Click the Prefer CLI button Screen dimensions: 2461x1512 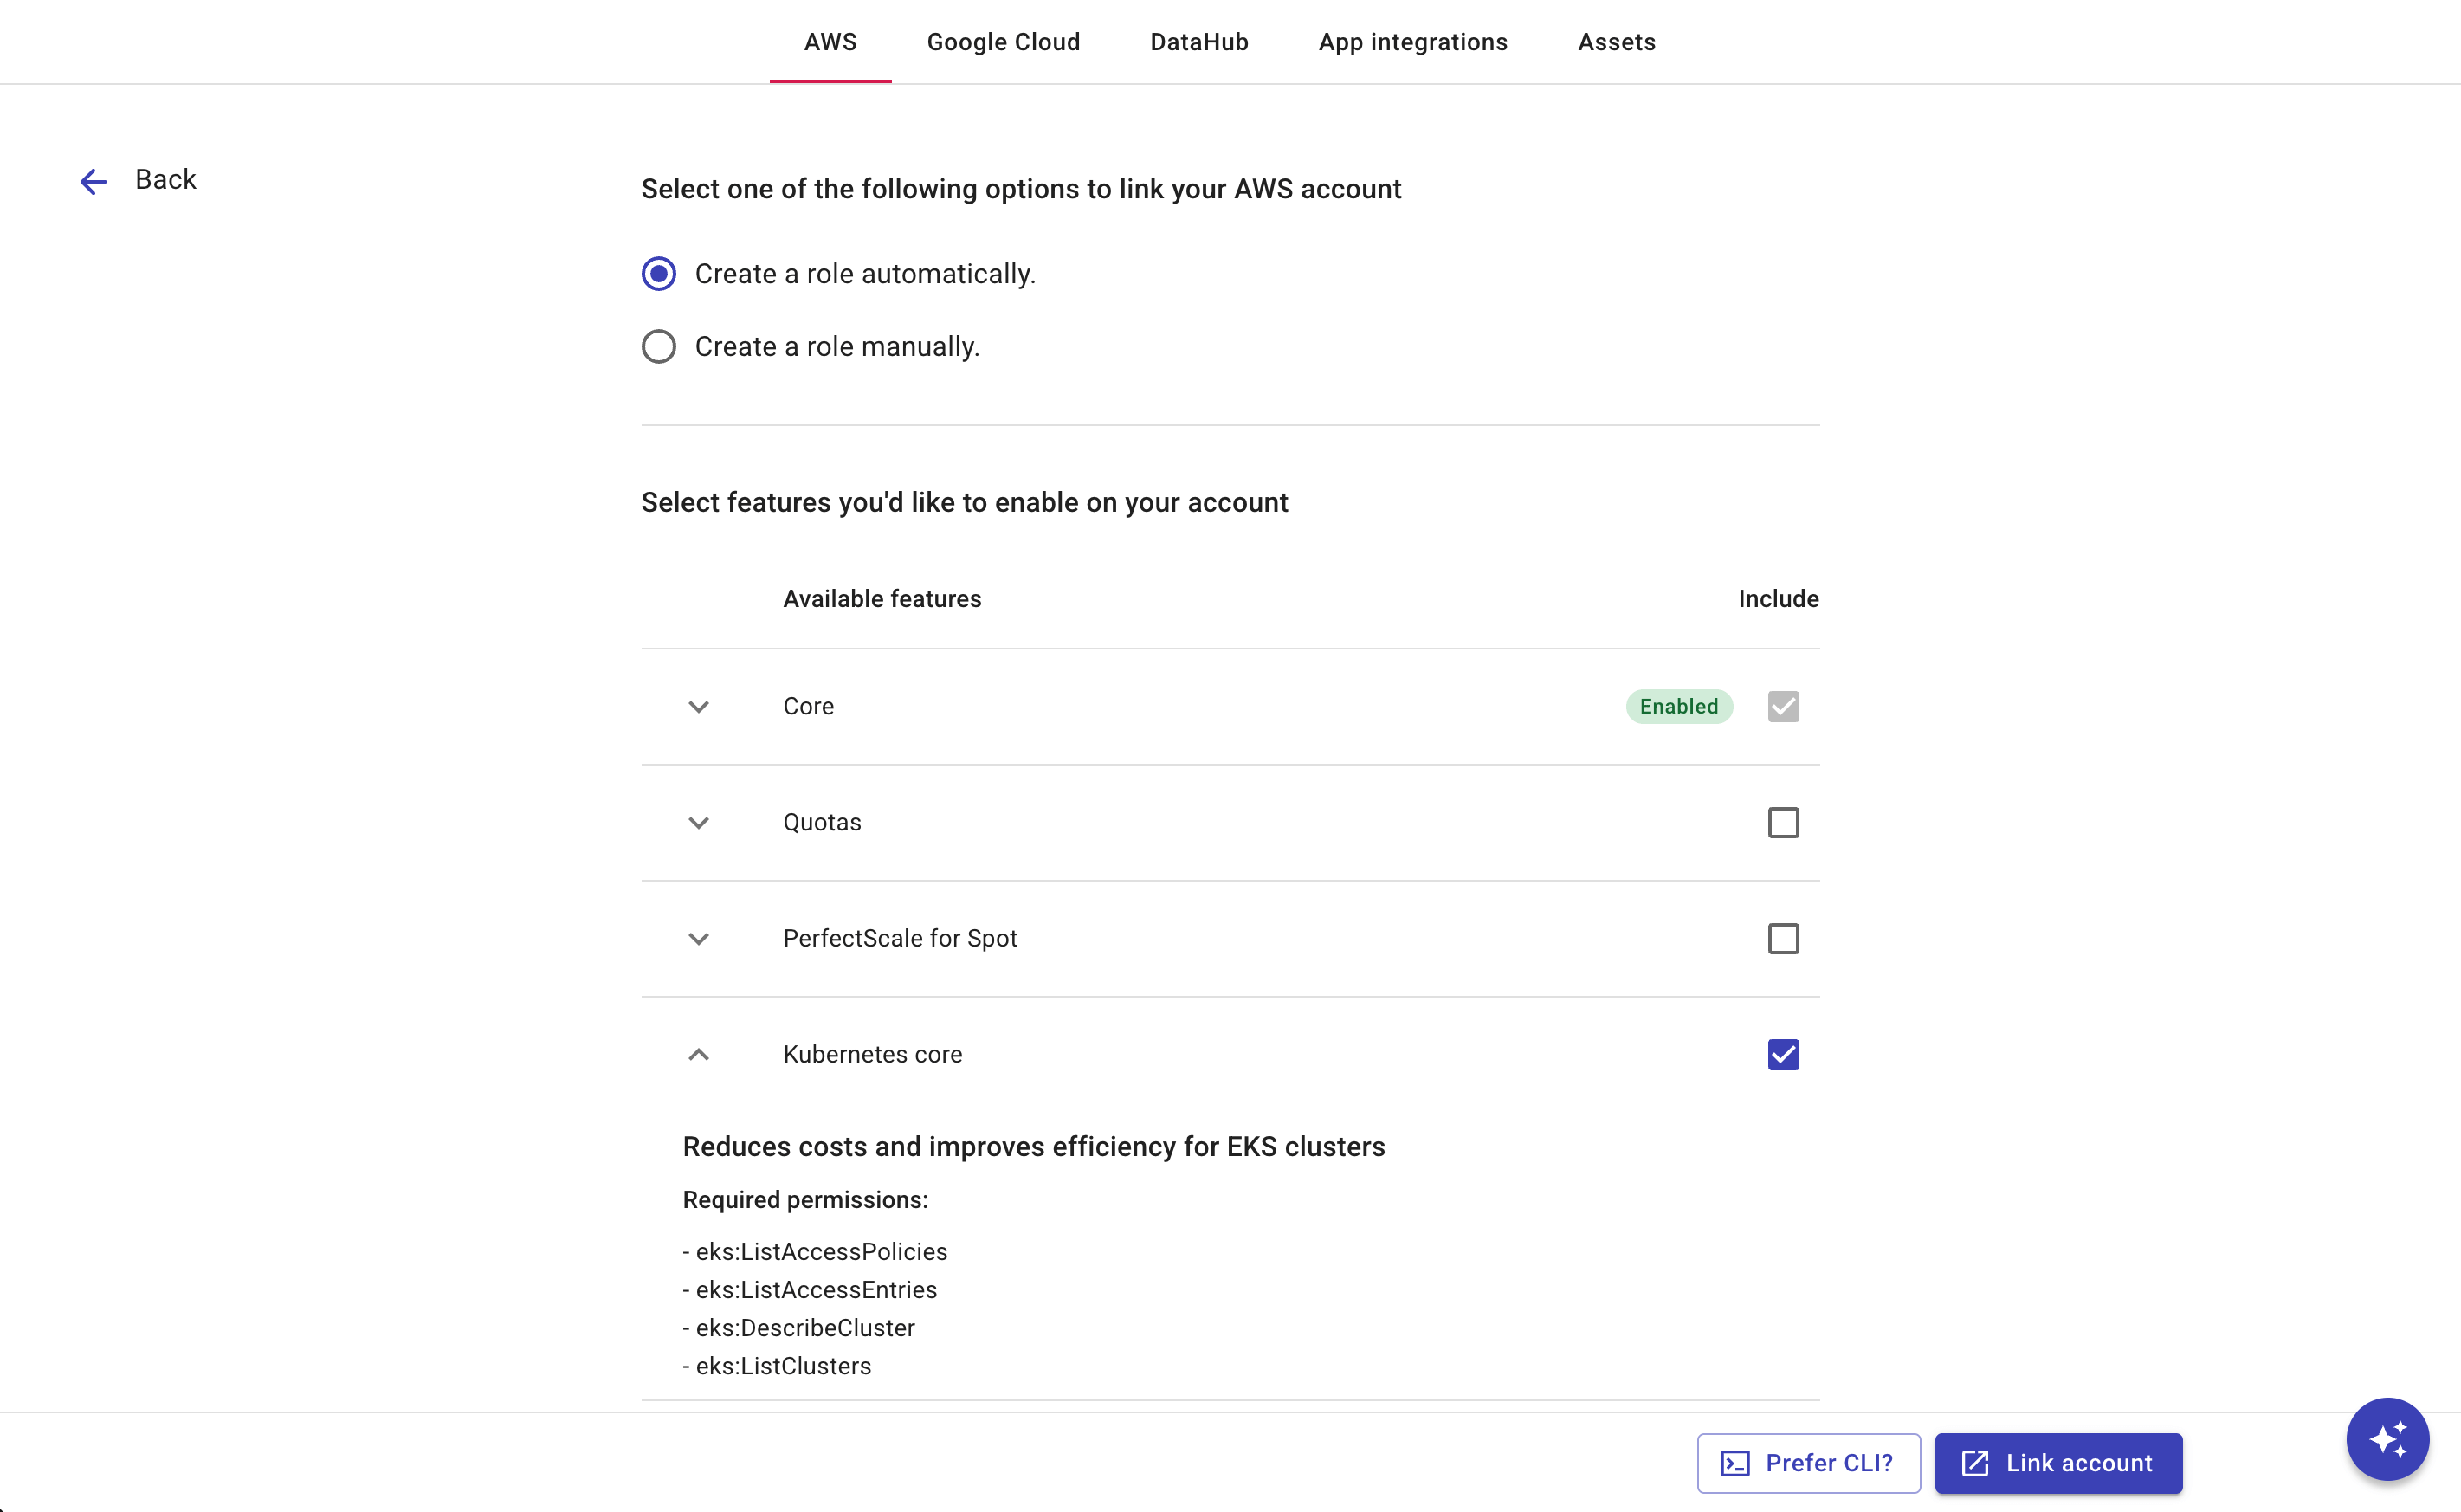click(1808, 1462)
